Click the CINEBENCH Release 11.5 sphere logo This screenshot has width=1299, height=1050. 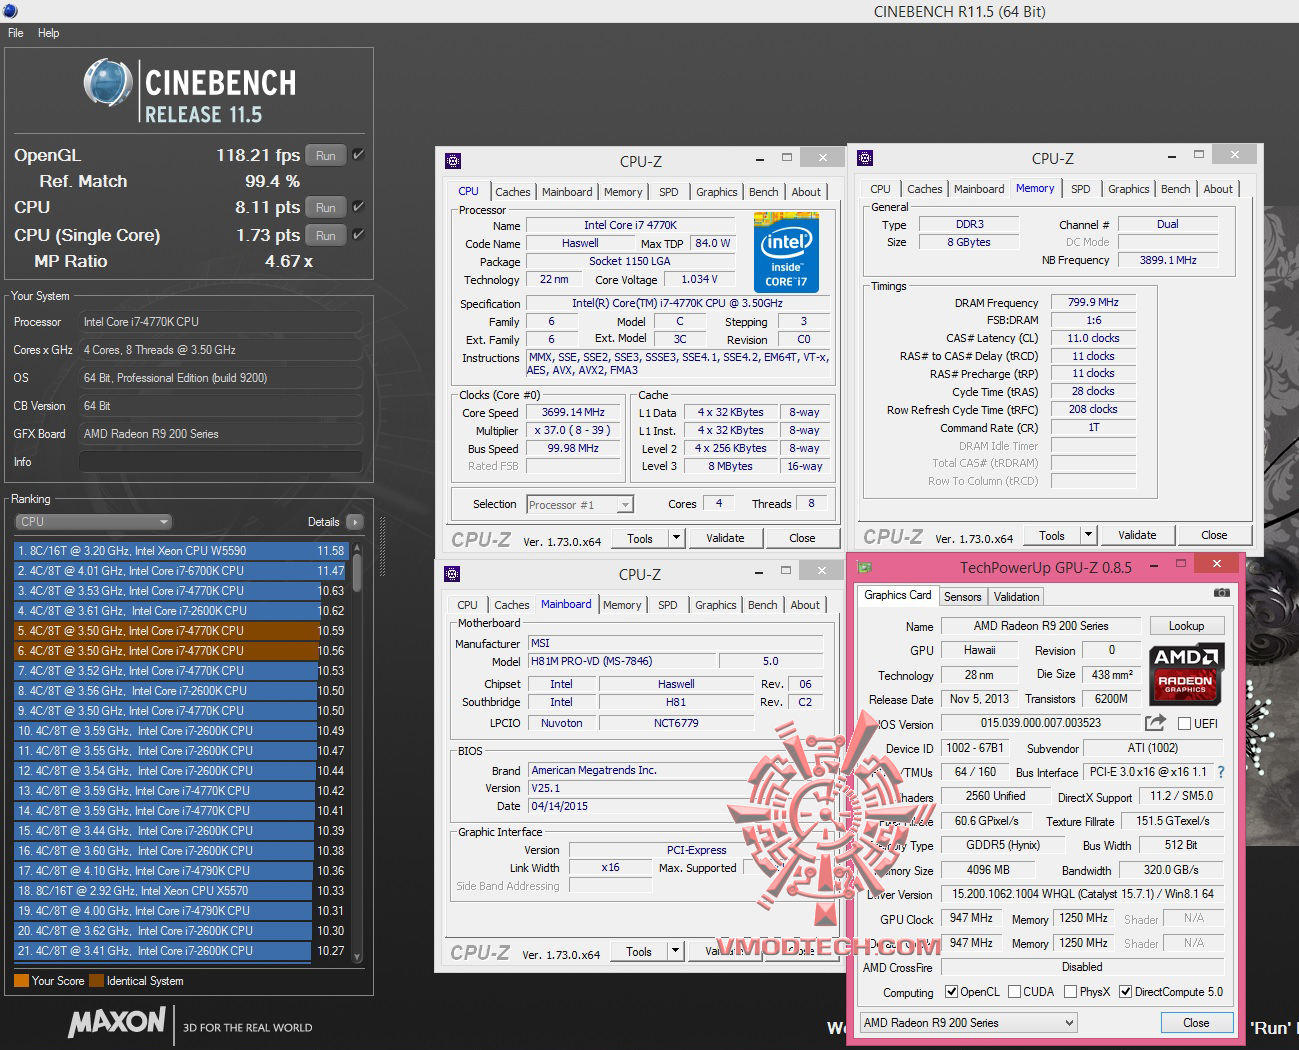[x=108, y=82]
